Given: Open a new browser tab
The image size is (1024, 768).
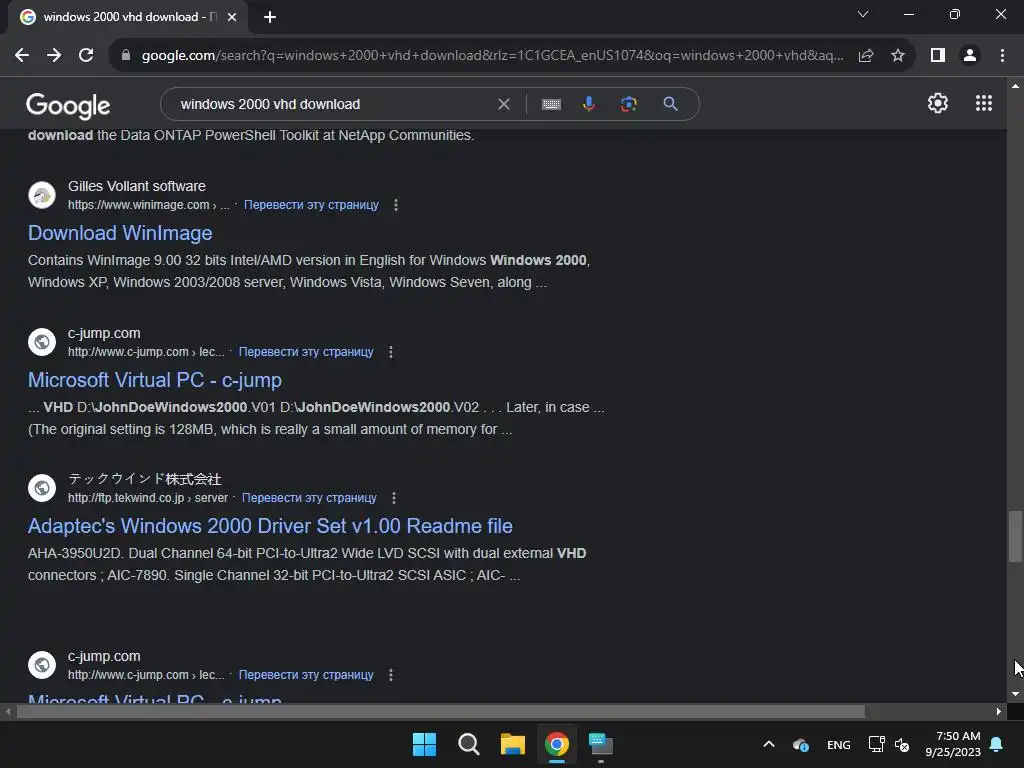Looking at the screenshot, I should pyautogui.click(x=270, y=17).
